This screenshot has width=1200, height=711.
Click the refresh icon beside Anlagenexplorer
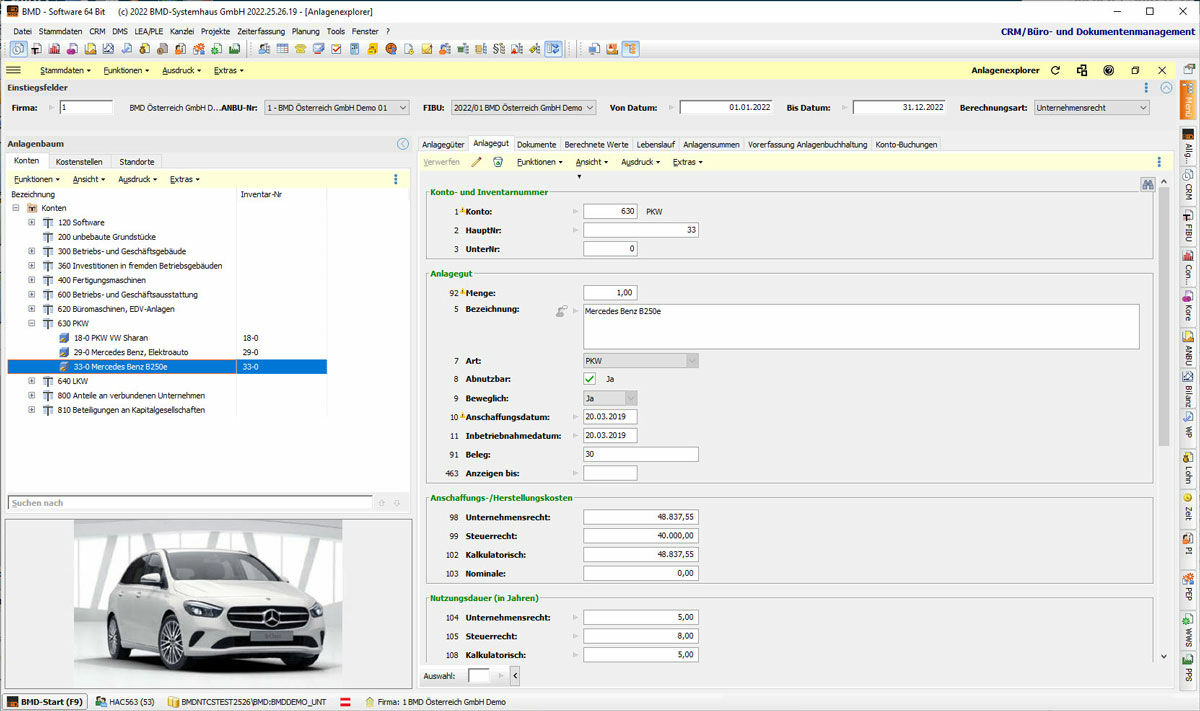tap(1055, 70)
